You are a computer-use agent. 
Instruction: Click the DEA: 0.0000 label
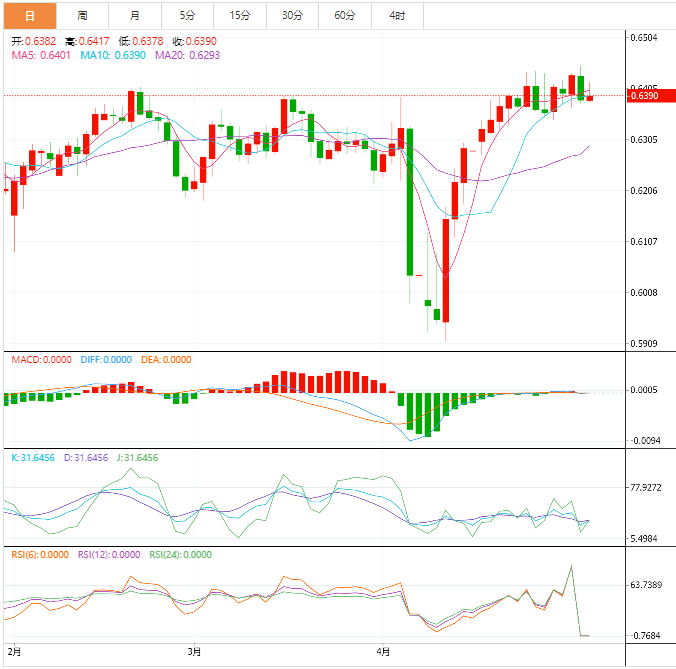[x=168, y=359]
